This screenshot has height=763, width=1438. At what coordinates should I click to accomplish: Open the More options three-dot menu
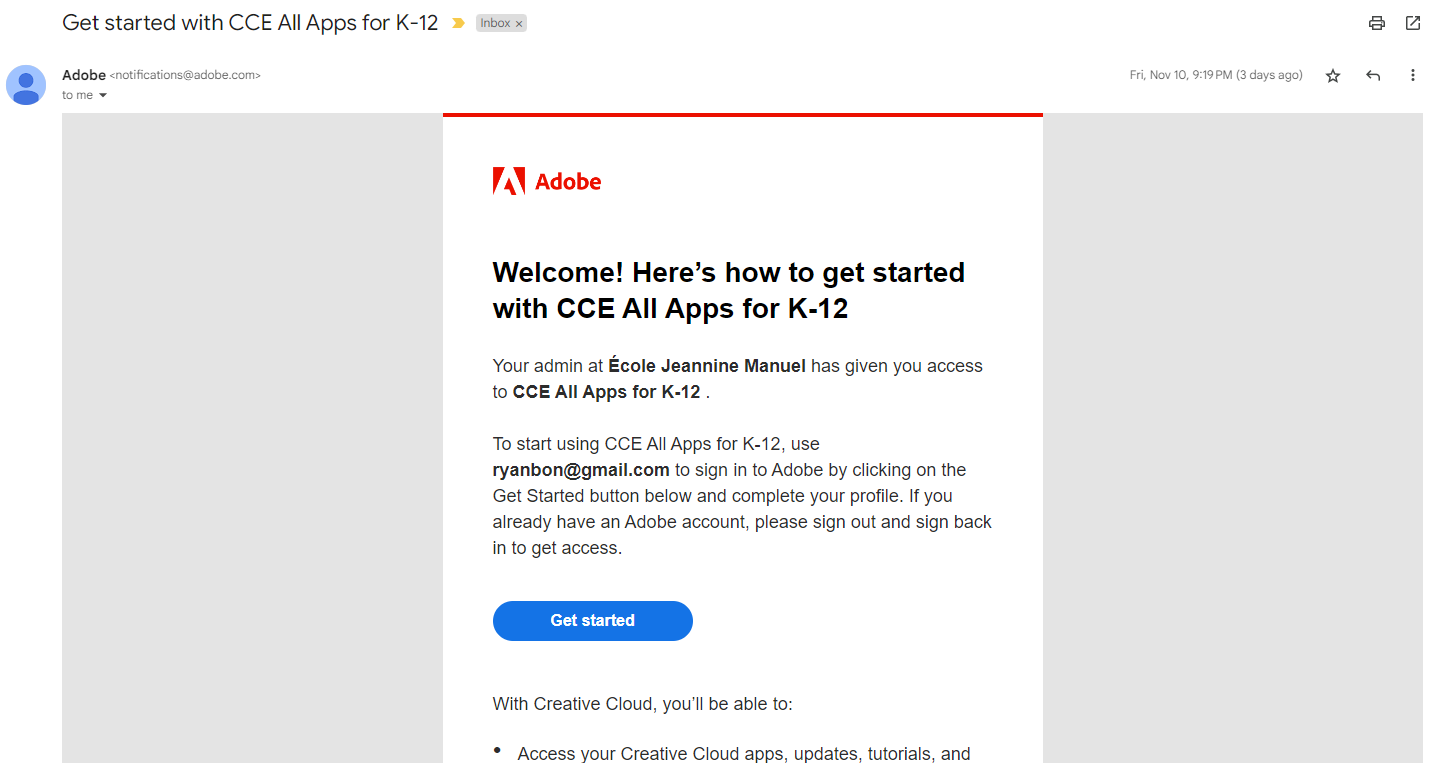(1413, 76)
